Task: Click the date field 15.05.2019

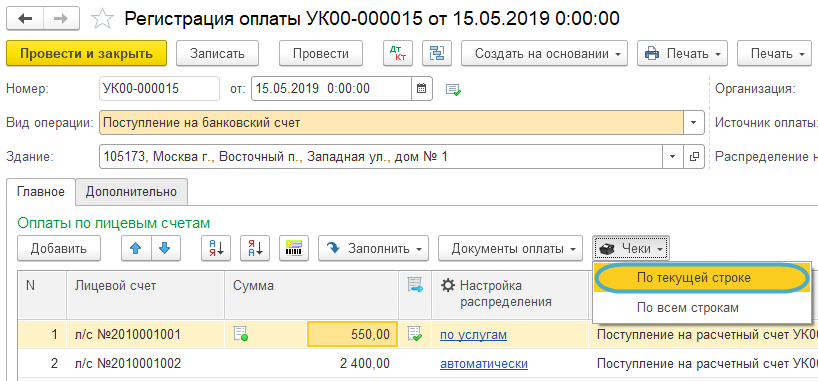Action: [332, 88]
